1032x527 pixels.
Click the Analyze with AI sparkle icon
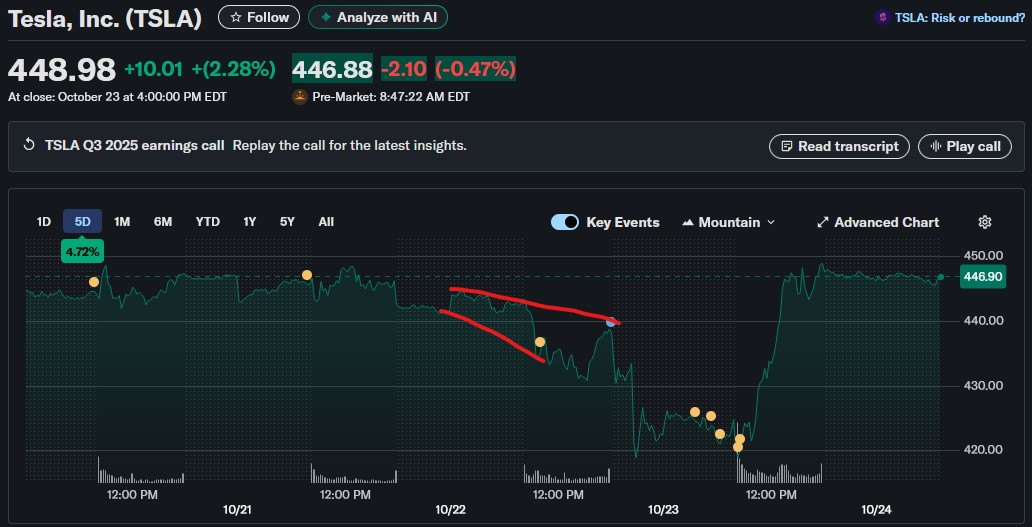click(324, 17)
